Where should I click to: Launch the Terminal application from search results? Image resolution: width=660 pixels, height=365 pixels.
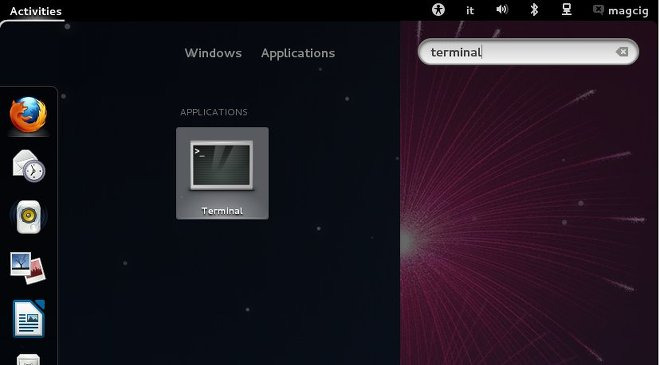click(222, 173)
